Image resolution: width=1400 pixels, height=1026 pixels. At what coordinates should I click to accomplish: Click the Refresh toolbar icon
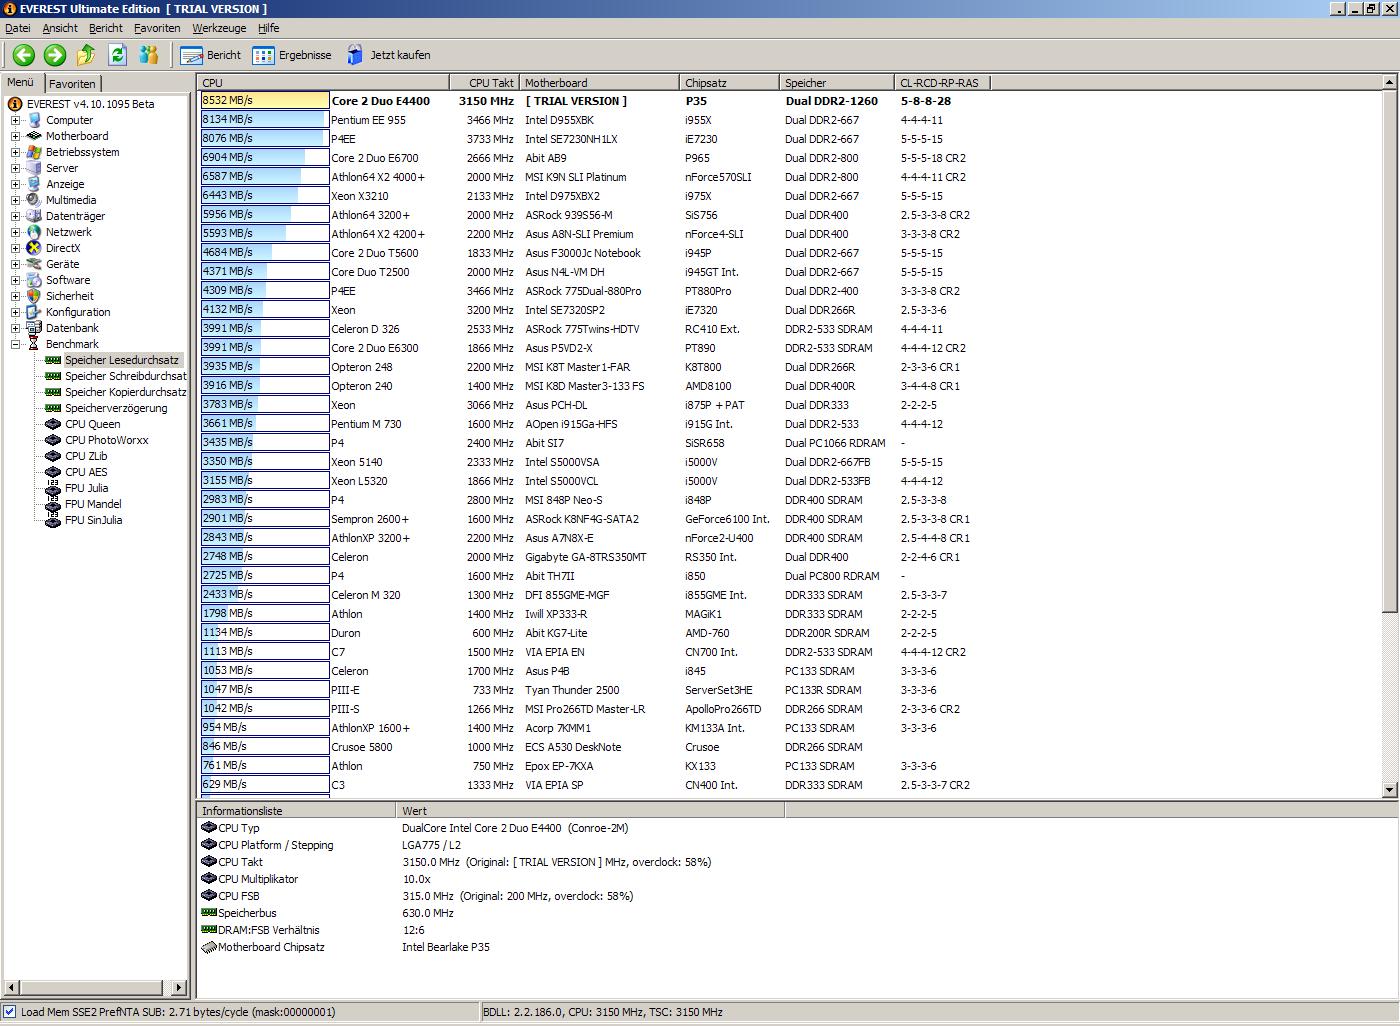pos(117,55)
